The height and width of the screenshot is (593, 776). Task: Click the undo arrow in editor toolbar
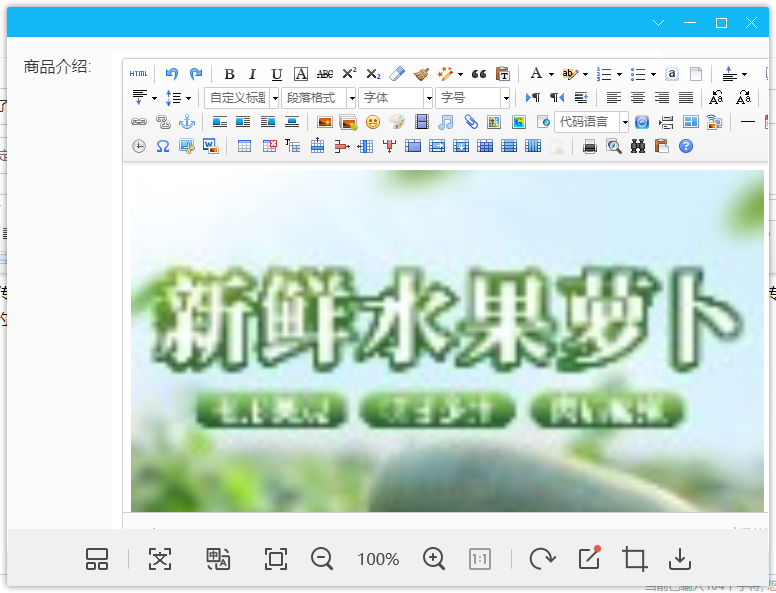point(172,74)
